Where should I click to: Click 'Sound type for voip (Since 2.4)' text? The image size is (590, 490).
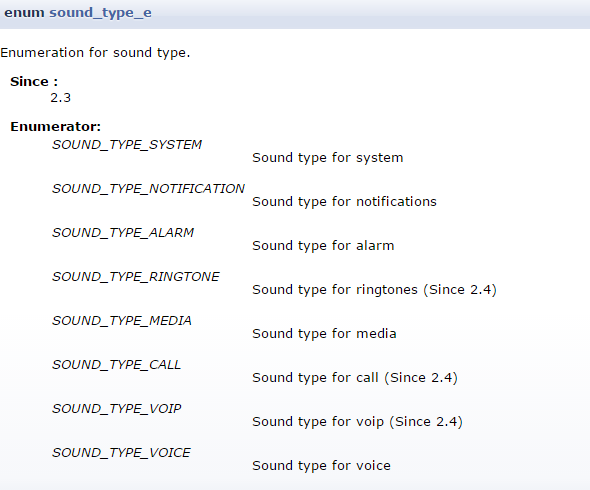(x=357, y=422)
